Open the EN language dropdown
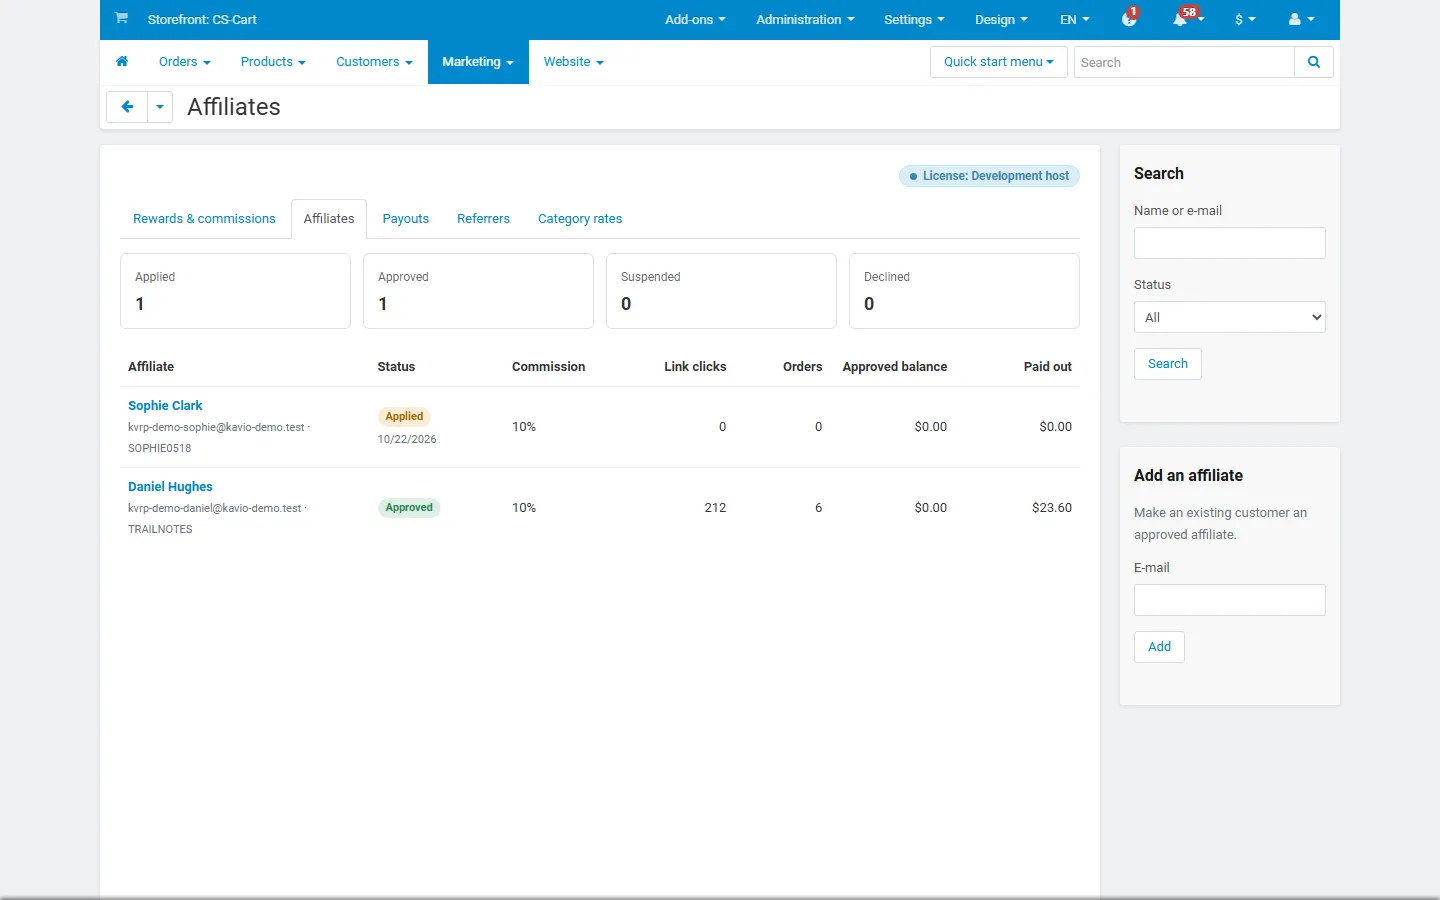 coord(1075,19)
